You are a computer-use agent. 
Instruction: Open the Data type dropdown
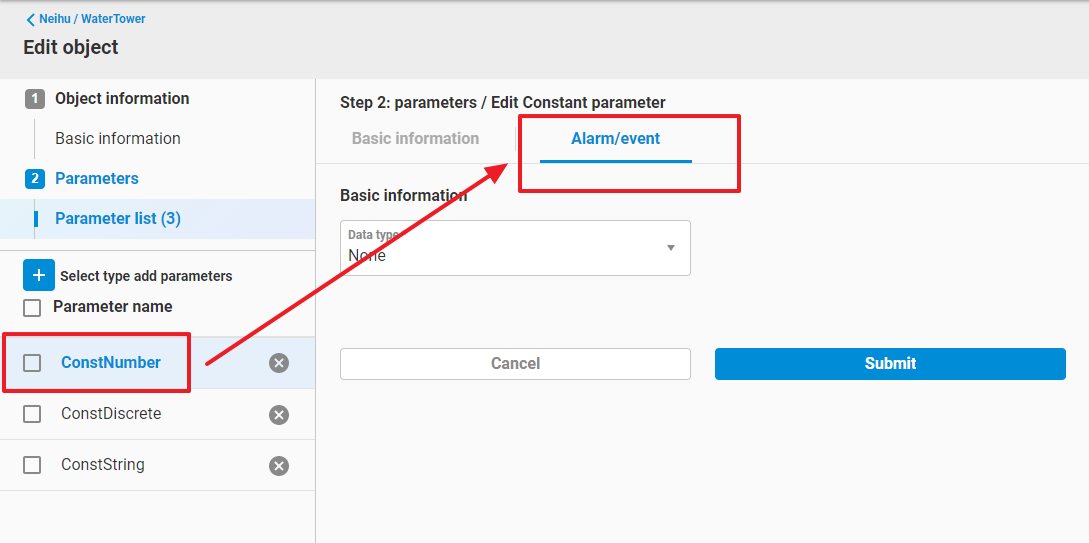514,248
